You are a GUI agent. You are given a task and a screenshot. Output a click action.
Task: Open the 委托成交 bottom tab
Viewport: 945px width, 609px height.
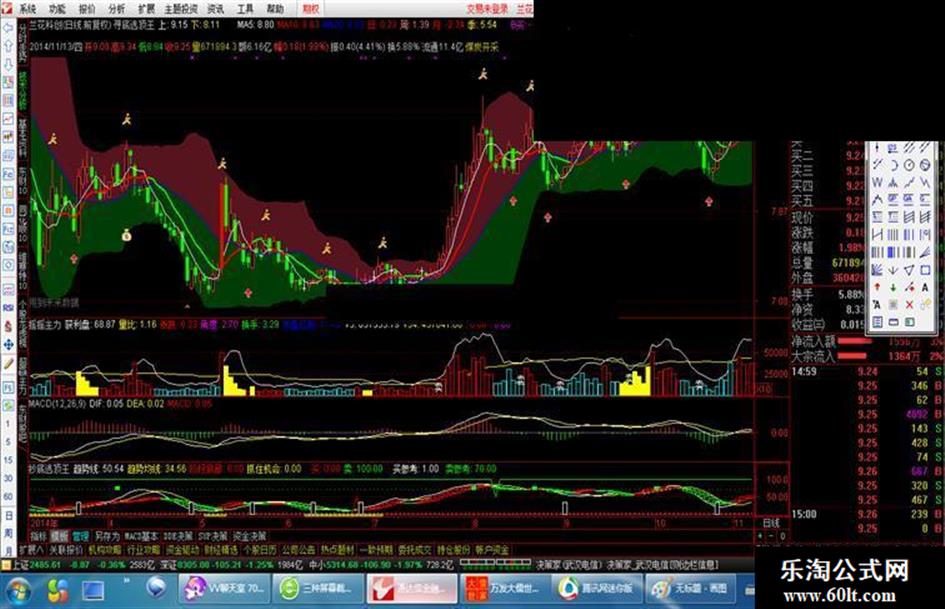[415, 550]
